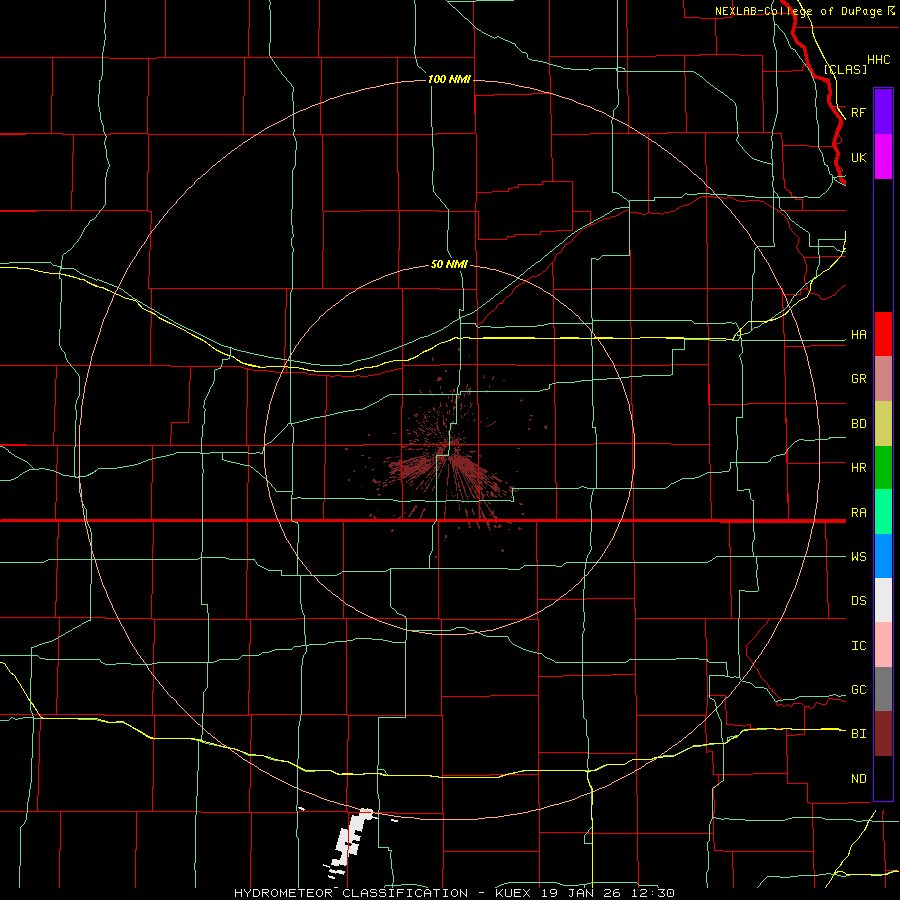Click the UK magenta legend swatch
The height and width of the screenshot is (900, 900).
tap(883, 157)
